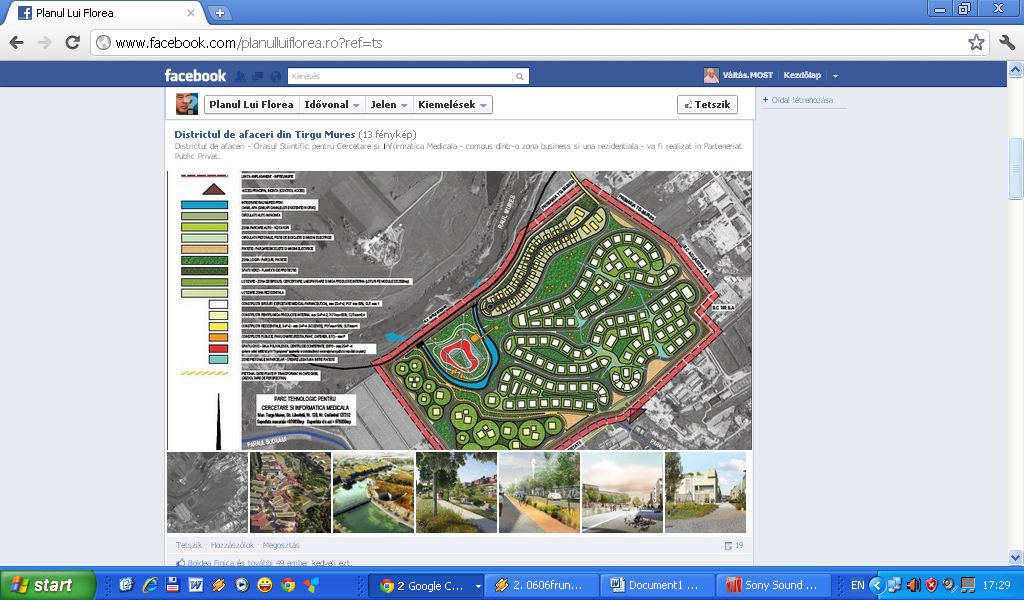Click the Facebook friend requests icon
Viewport: 1024px width, 600px height.
(x=241, y=76)
